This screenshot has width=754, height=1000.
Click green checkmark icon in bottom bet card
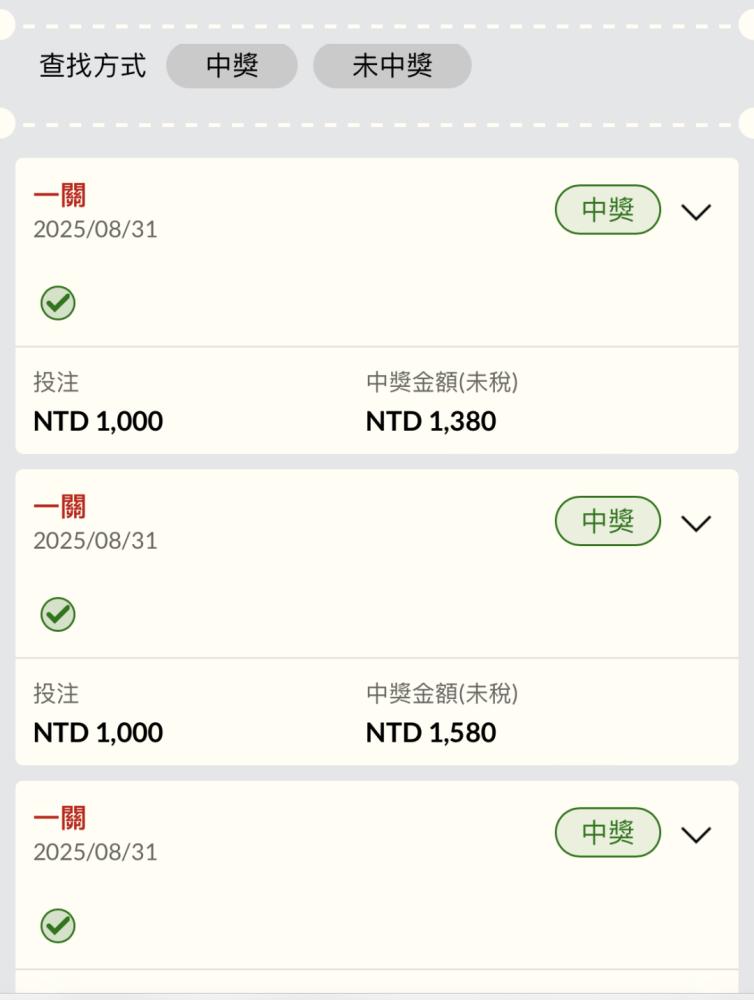coord(58,925)
